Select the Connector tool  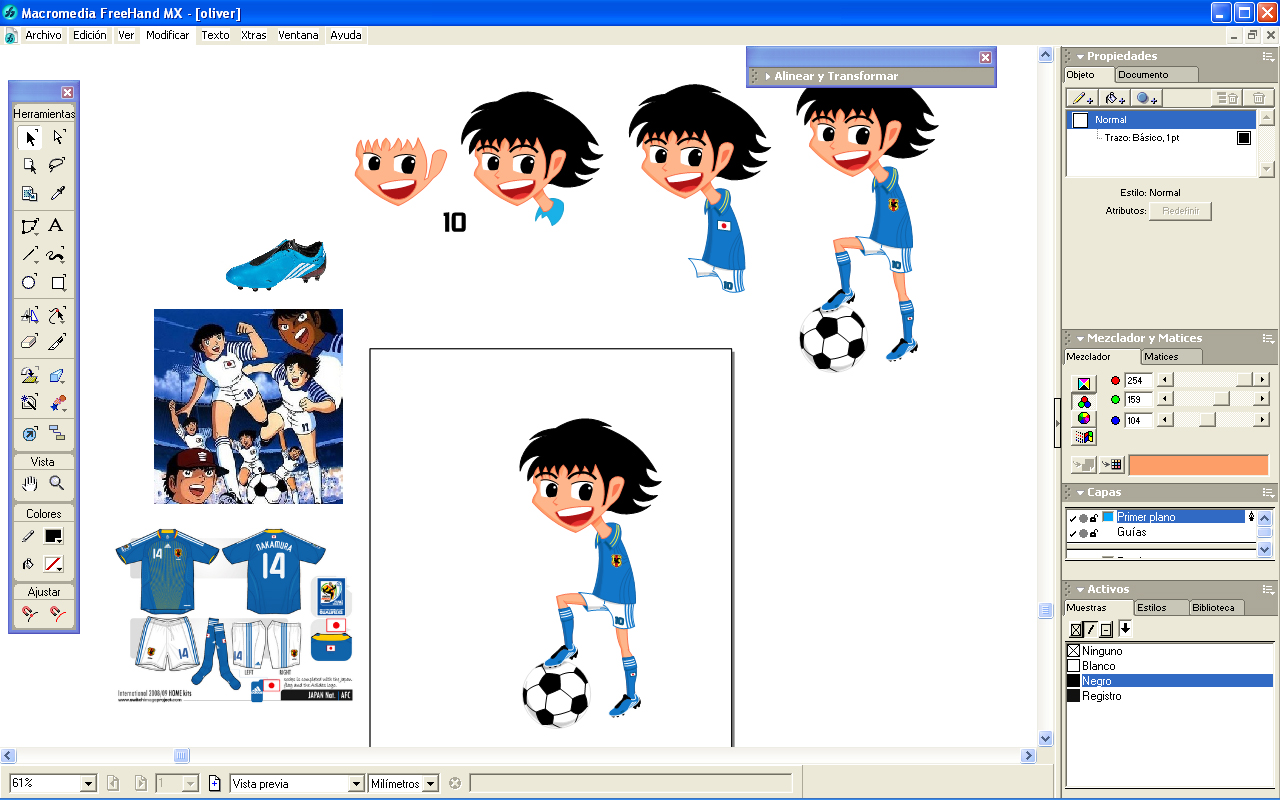click(x=58, y=434)
